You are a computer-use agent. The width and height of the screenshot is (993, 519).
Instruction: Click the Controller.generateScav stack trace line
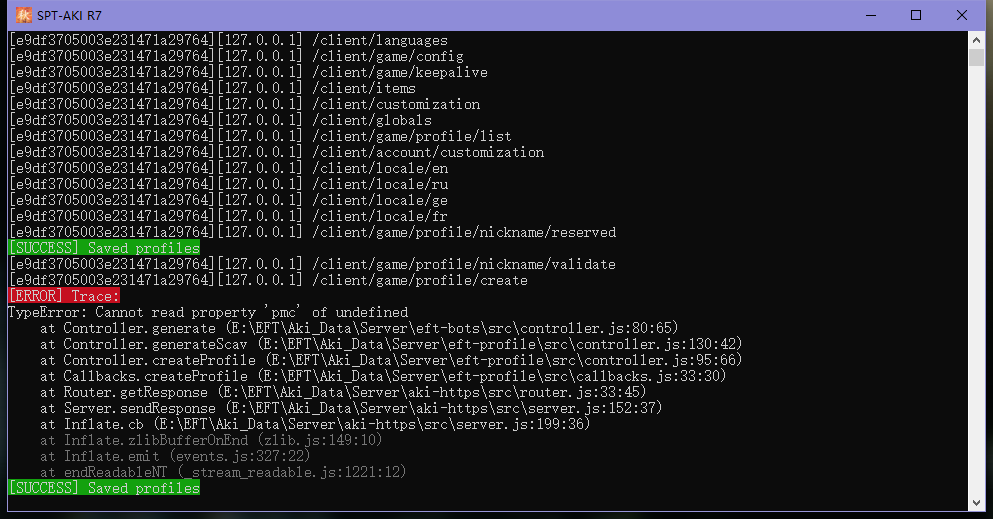coord(391,344)
